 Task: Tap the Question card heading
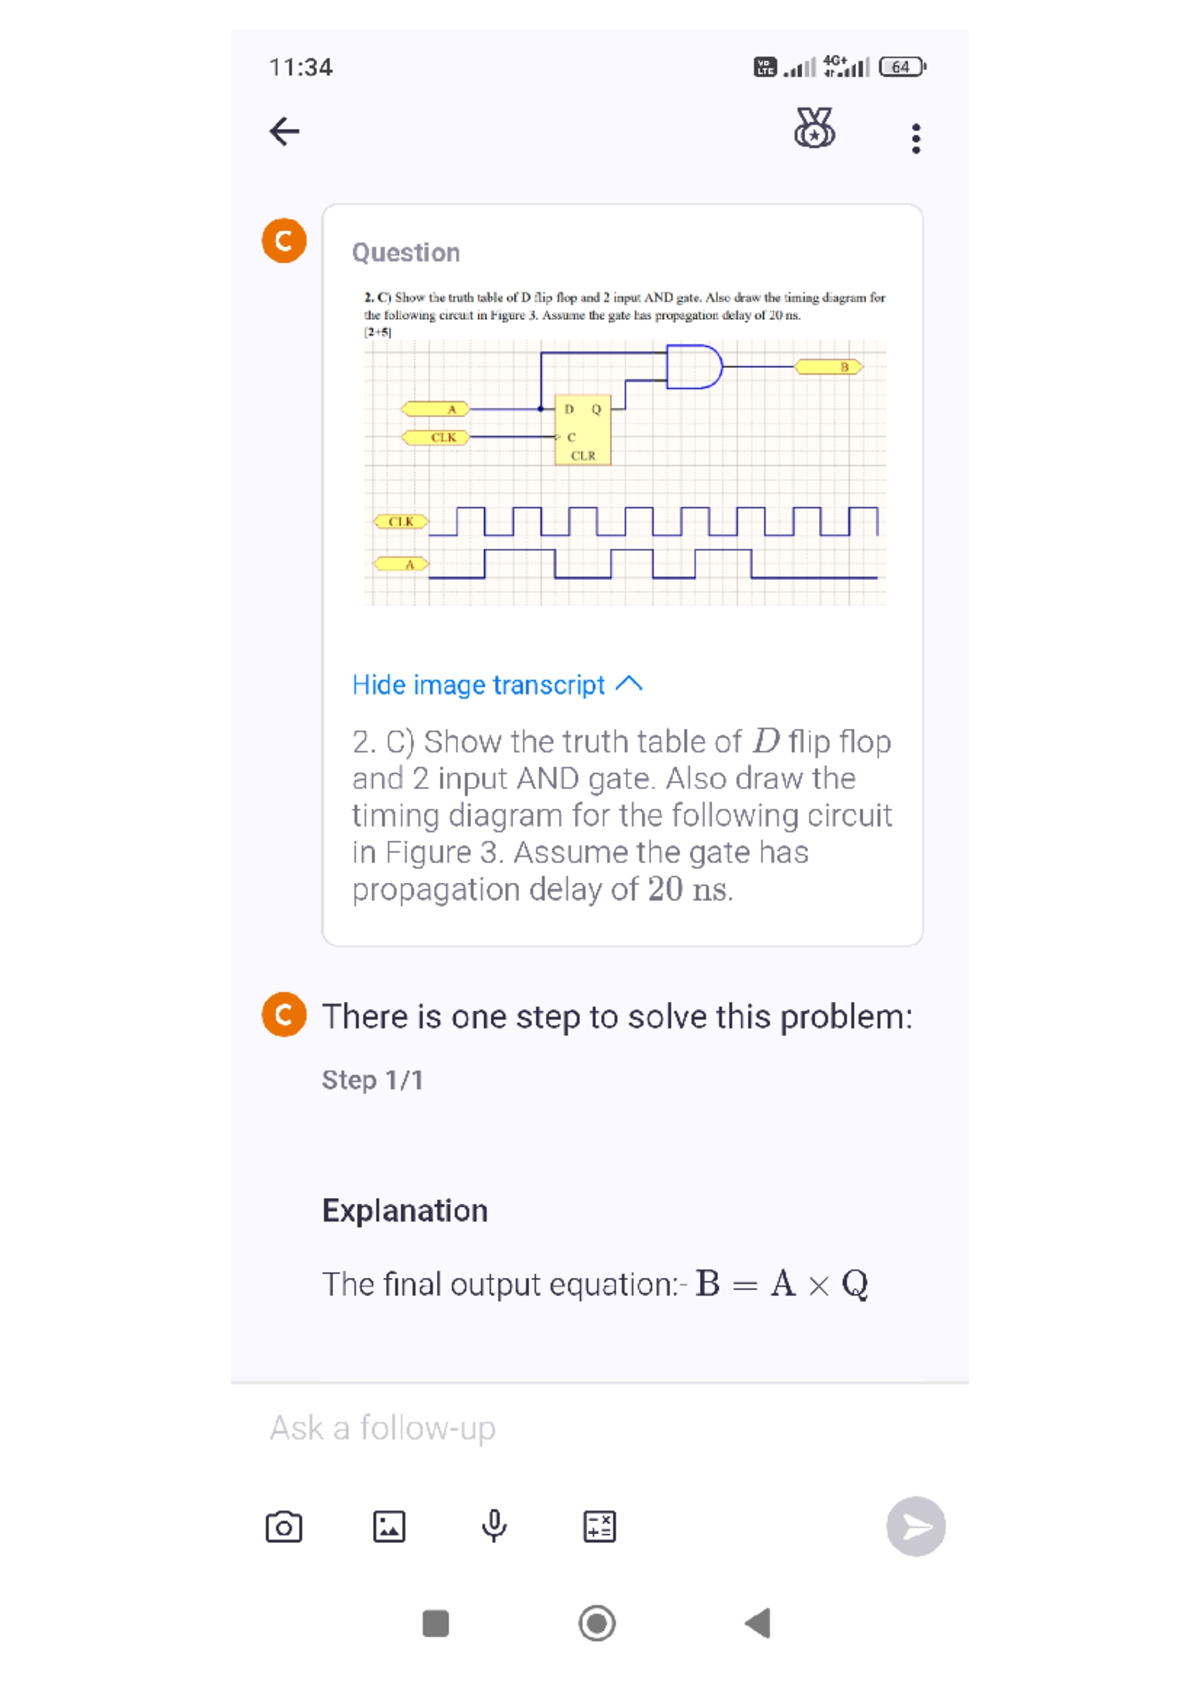tap(404, 252)
